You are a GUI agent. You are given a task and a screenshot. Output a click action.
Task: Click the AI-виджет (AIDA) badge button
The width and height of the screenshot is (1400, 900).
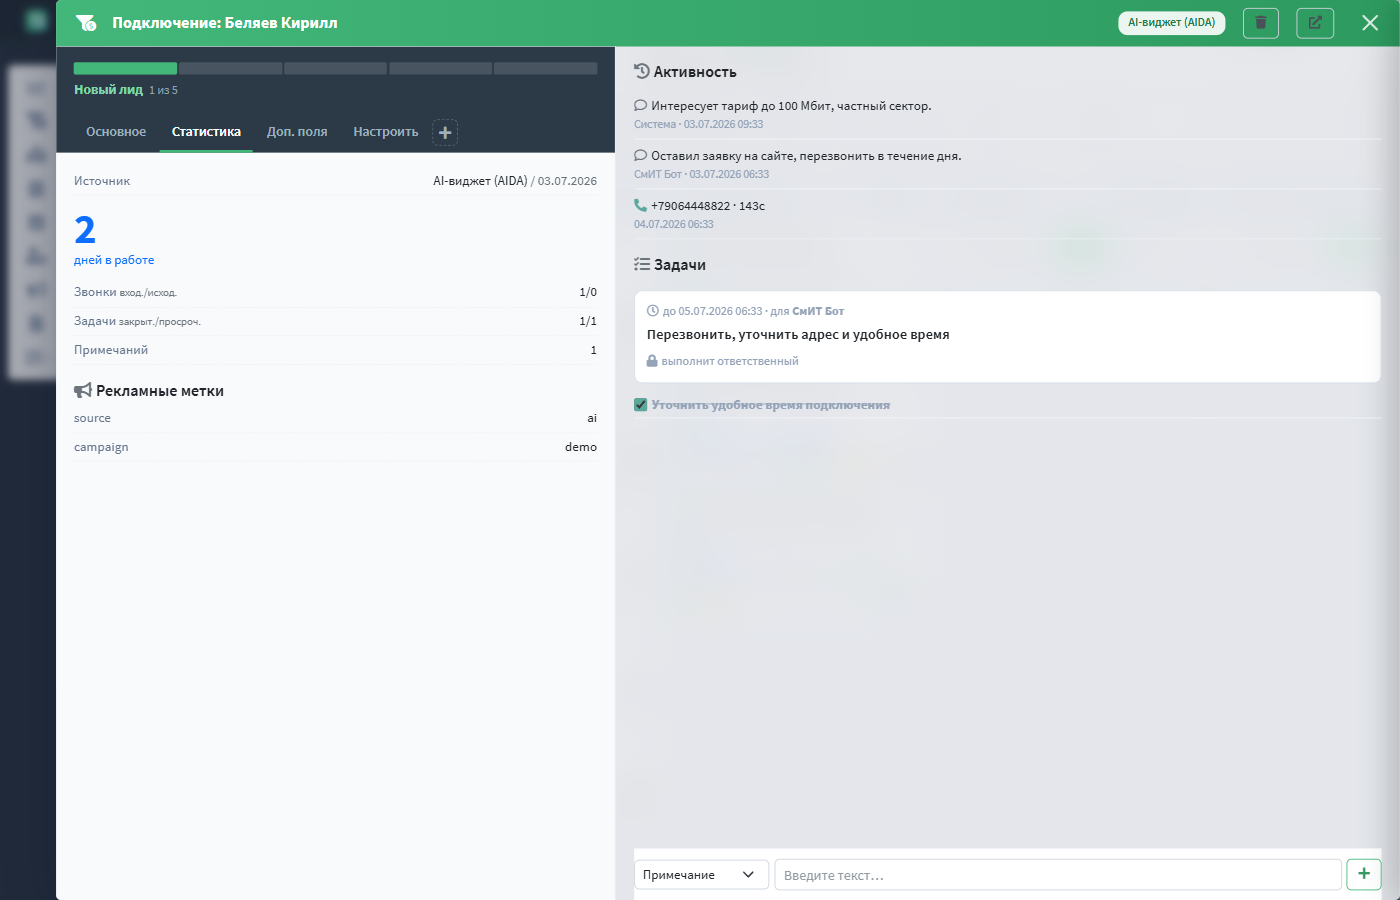[x=1171, y=22]
